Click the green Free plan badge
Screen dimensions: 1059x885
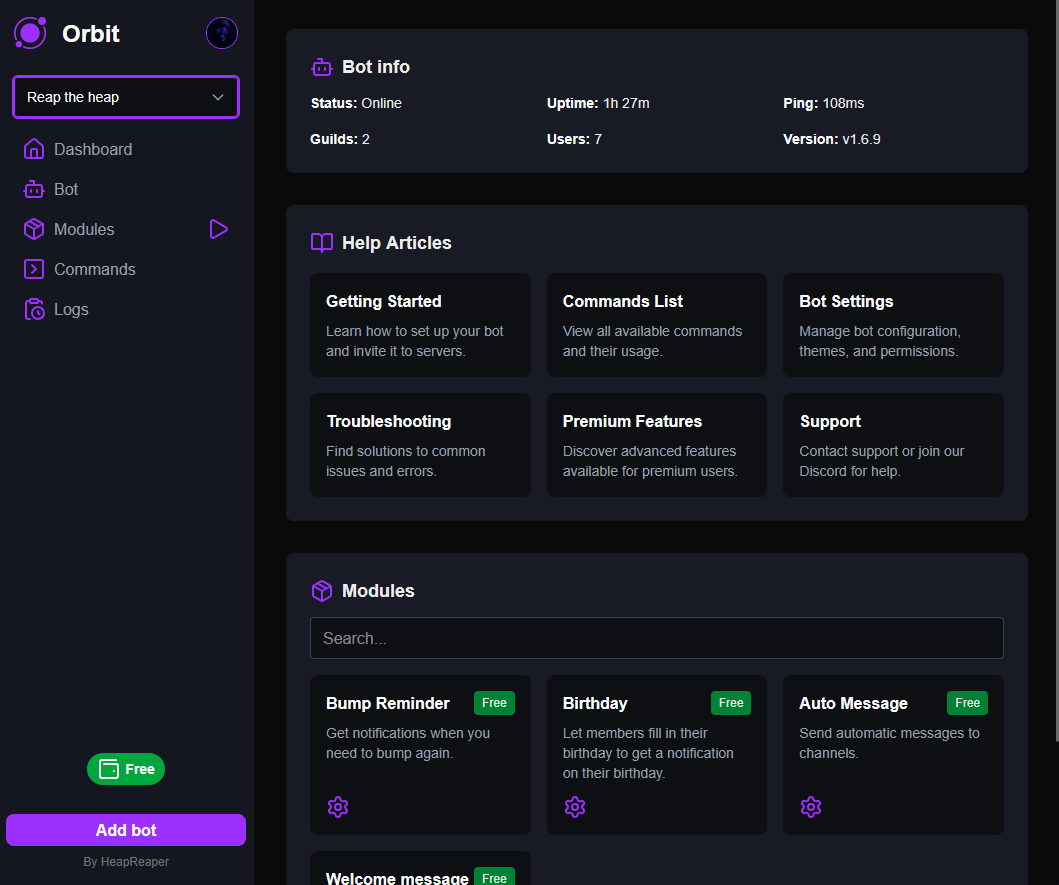tap(126, 769)
